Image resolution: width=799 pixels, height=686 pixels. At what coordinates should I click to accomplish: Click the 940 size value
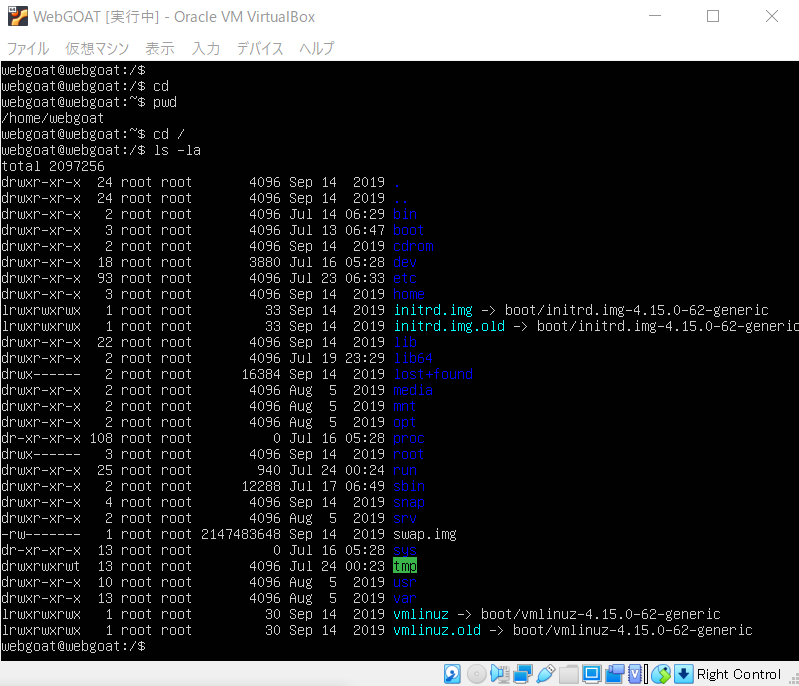pyautogui.click(x=269, y=470)
